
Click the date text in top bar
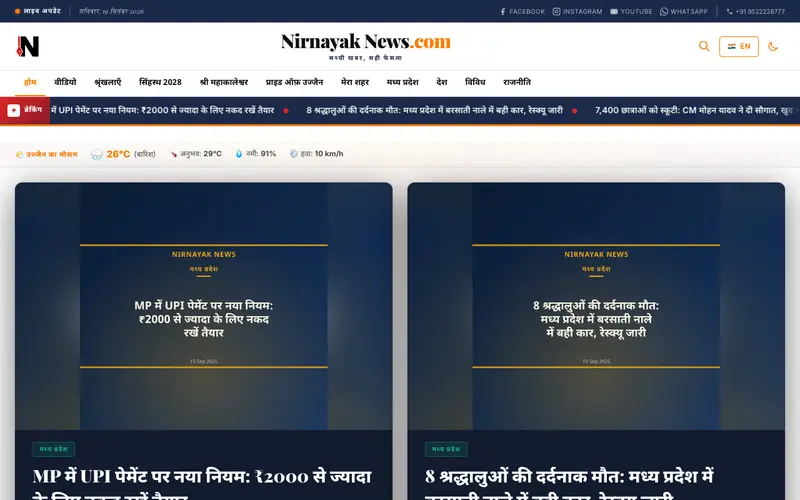point(111,11)
